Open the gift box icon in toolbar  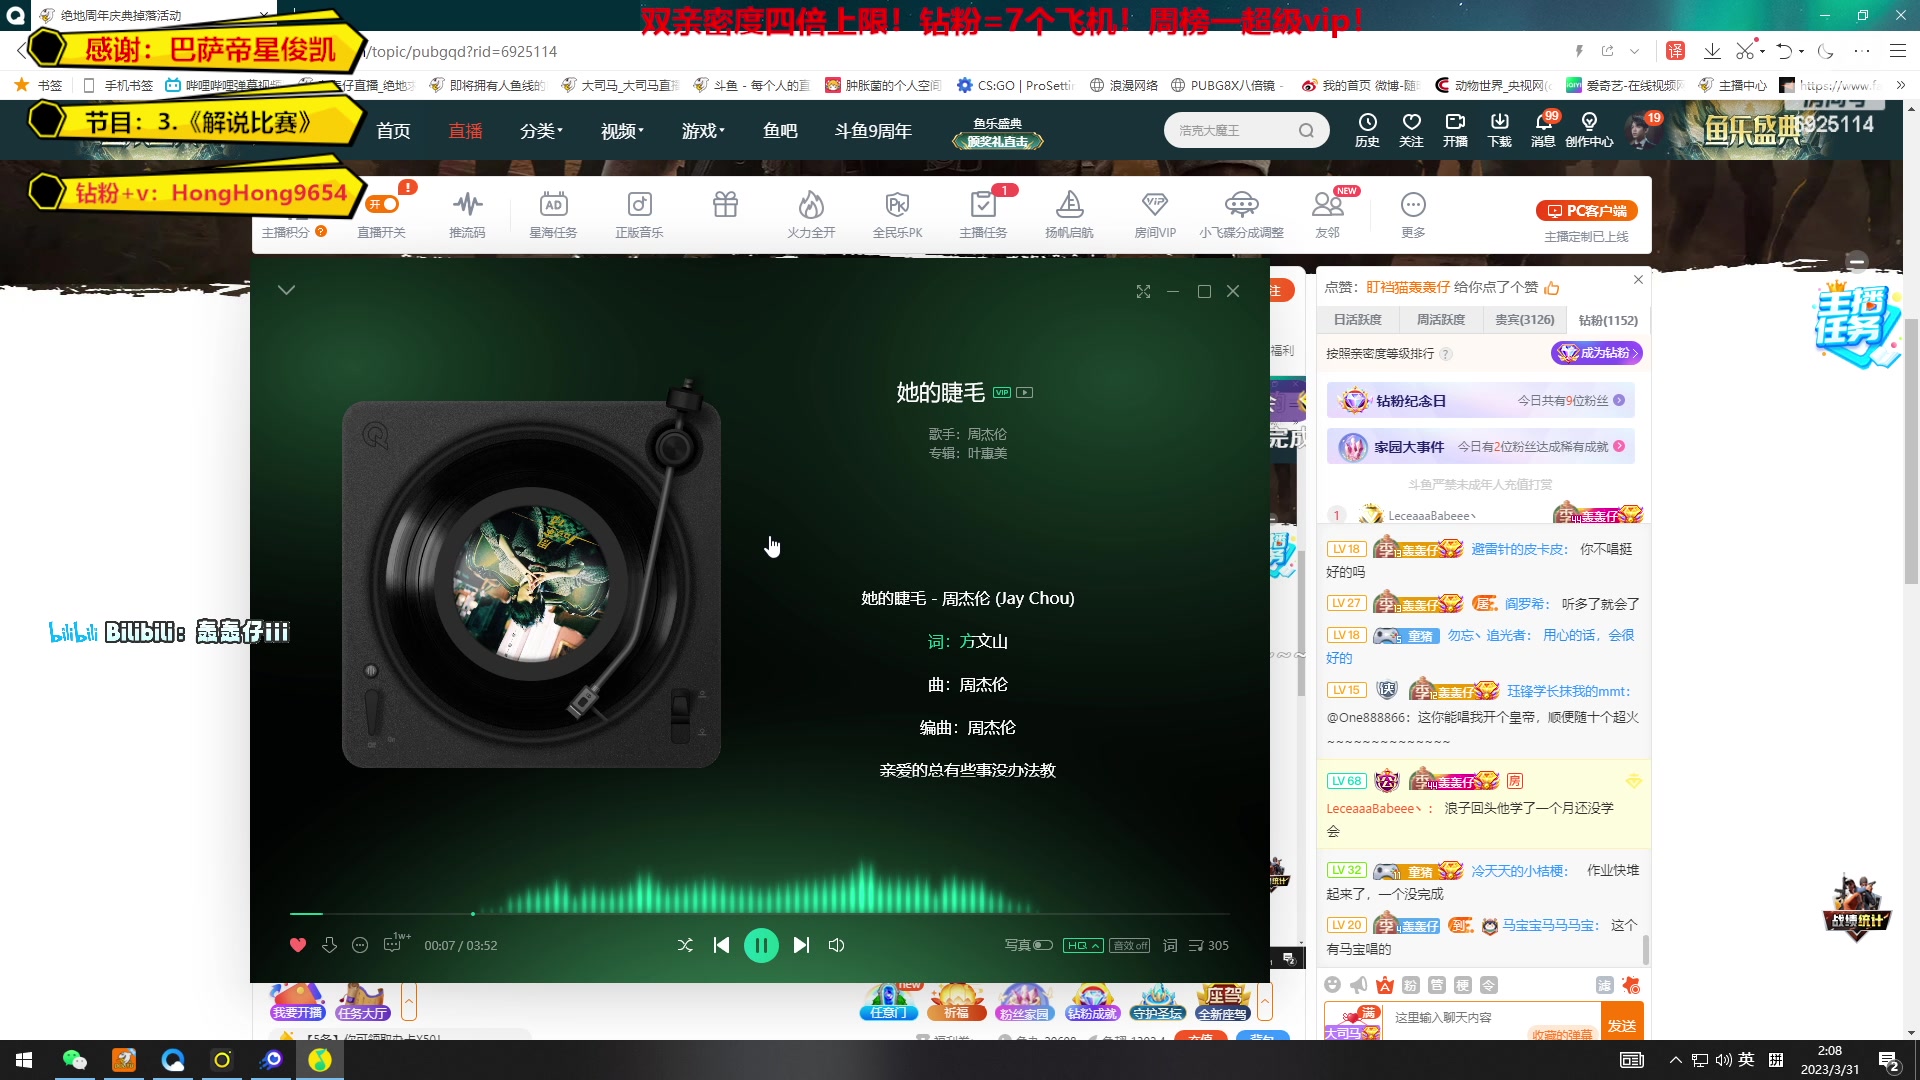(725, 205)
